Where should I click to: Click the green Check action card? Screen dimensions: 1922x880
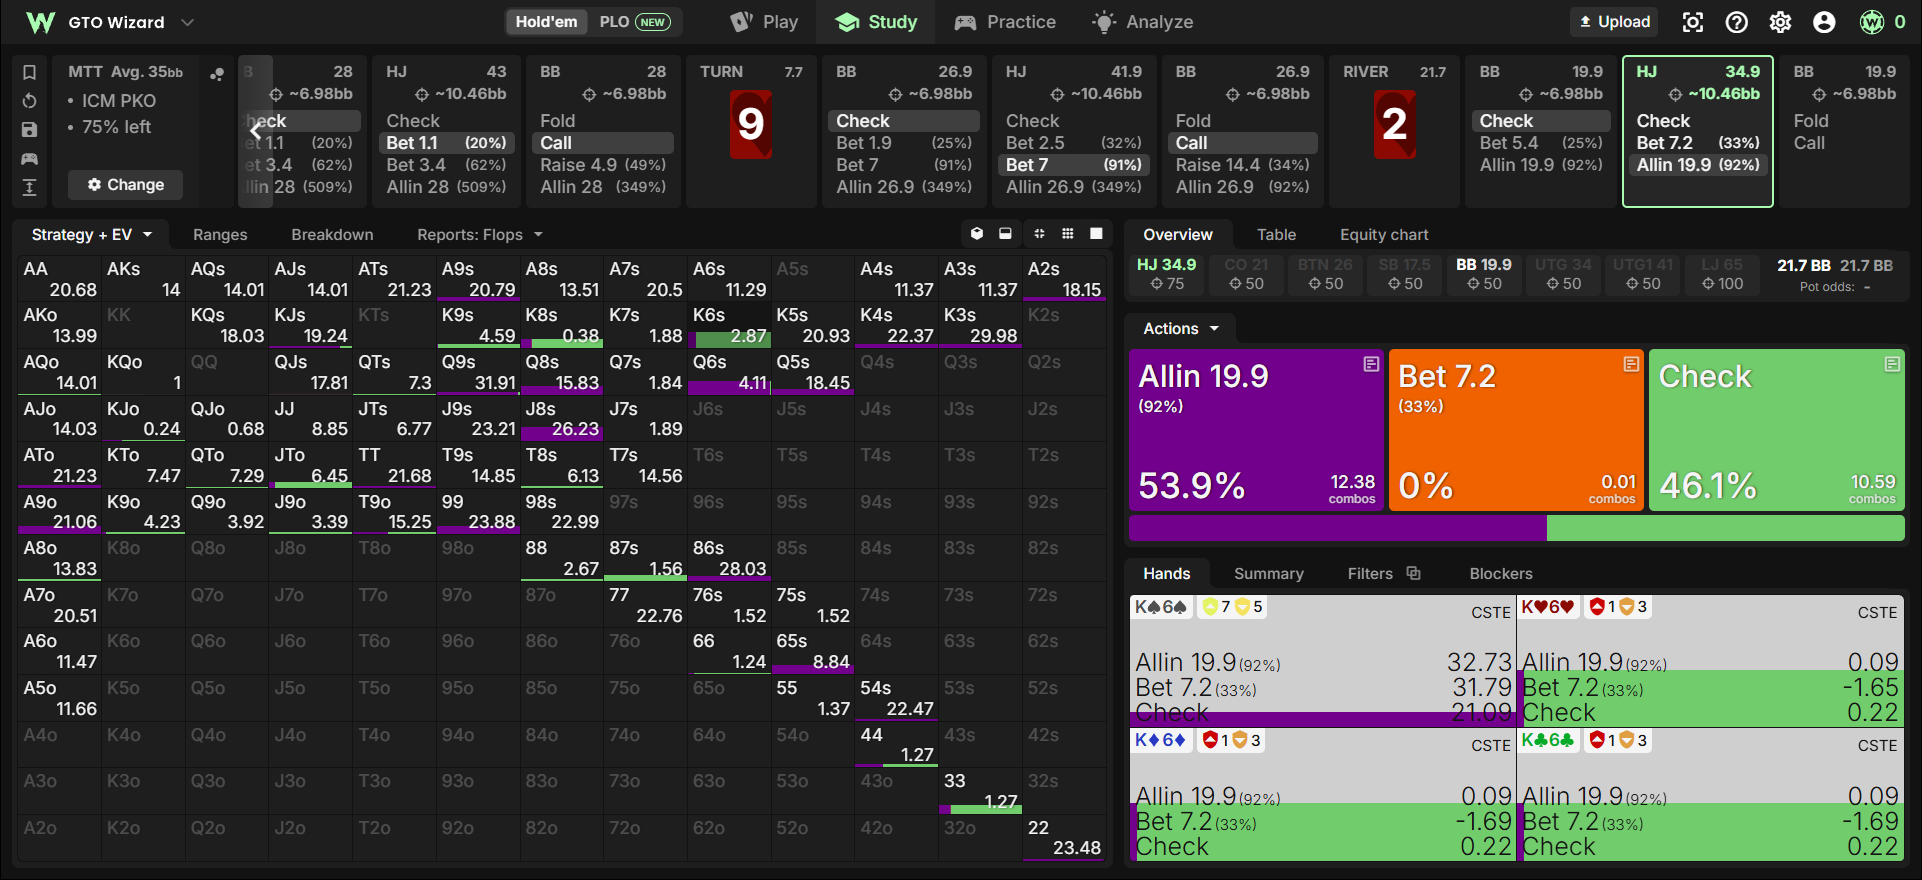coord(1776,430)
